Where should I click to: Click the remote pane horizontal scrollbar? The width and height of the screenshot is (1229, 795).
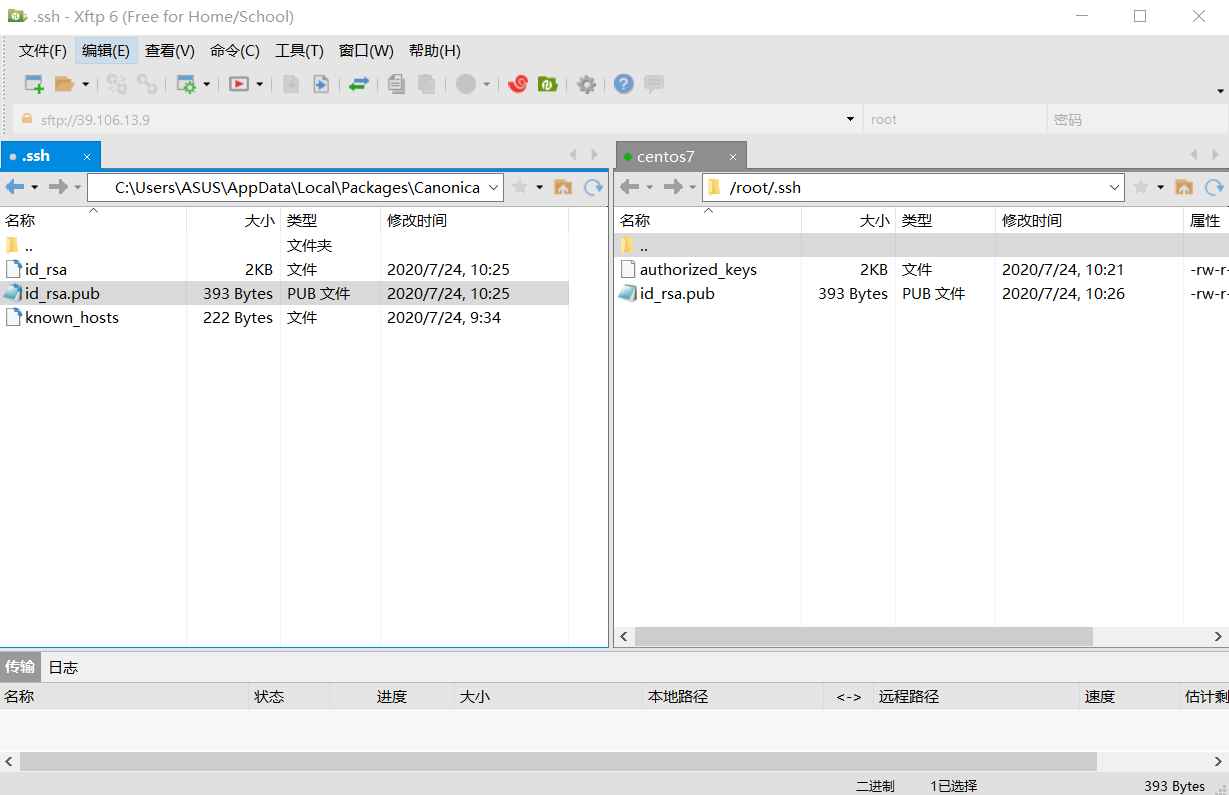(863, 636)
